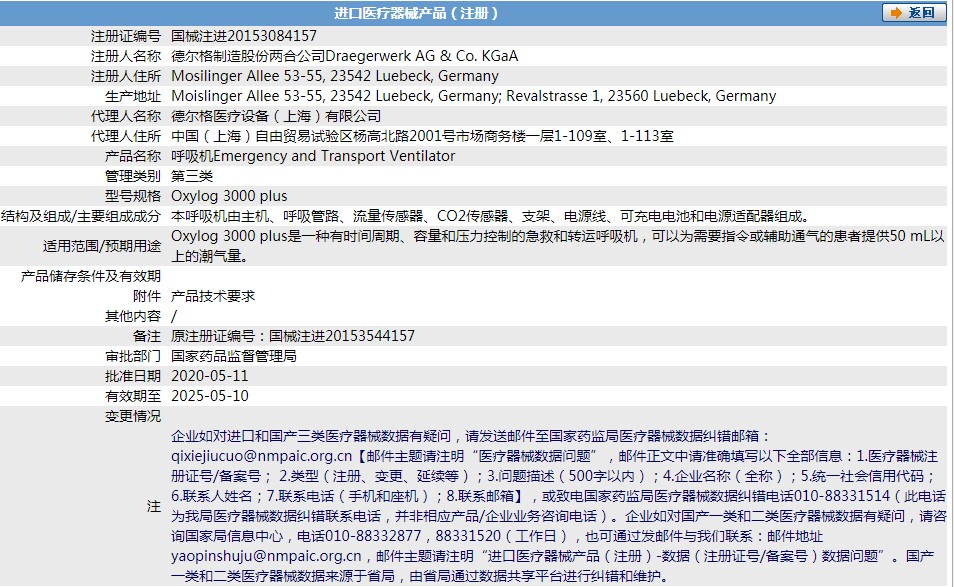Open the 产品技术要求 attachment link
This screenshot has height=587, width=954.
click(x=213, y=296)
